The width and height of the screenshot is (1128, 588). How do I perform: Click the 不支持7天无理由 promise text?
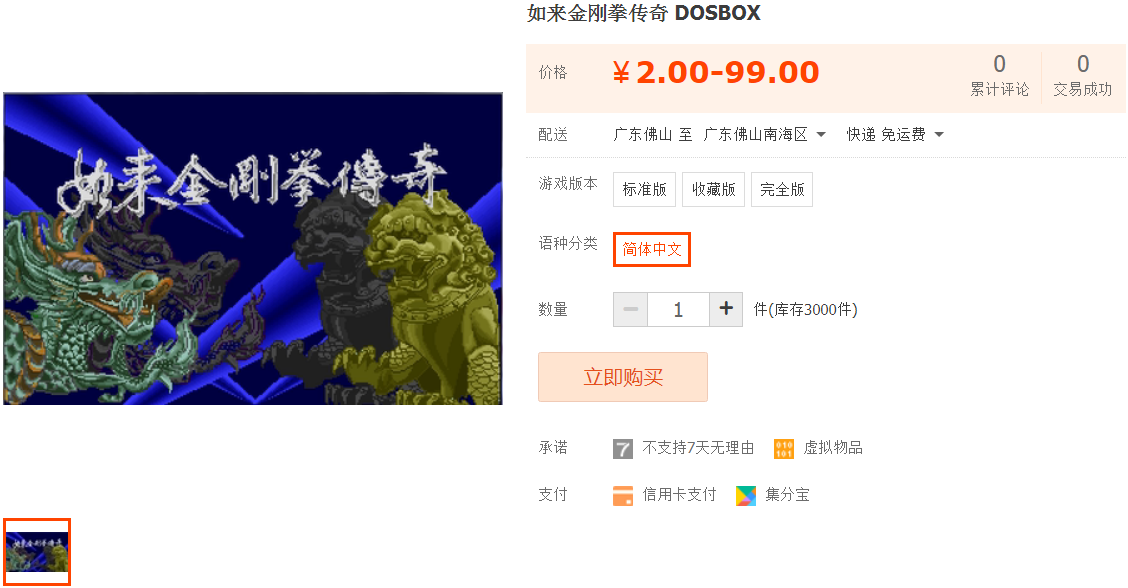[x=698, y=448]
